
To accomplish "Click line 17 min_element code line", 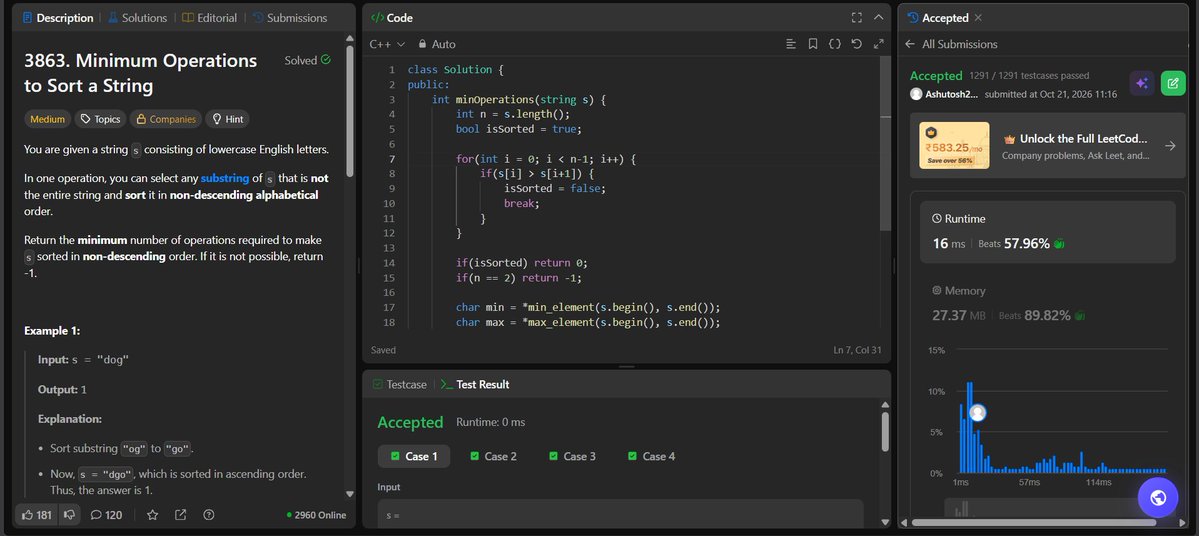I will point(589,307).
